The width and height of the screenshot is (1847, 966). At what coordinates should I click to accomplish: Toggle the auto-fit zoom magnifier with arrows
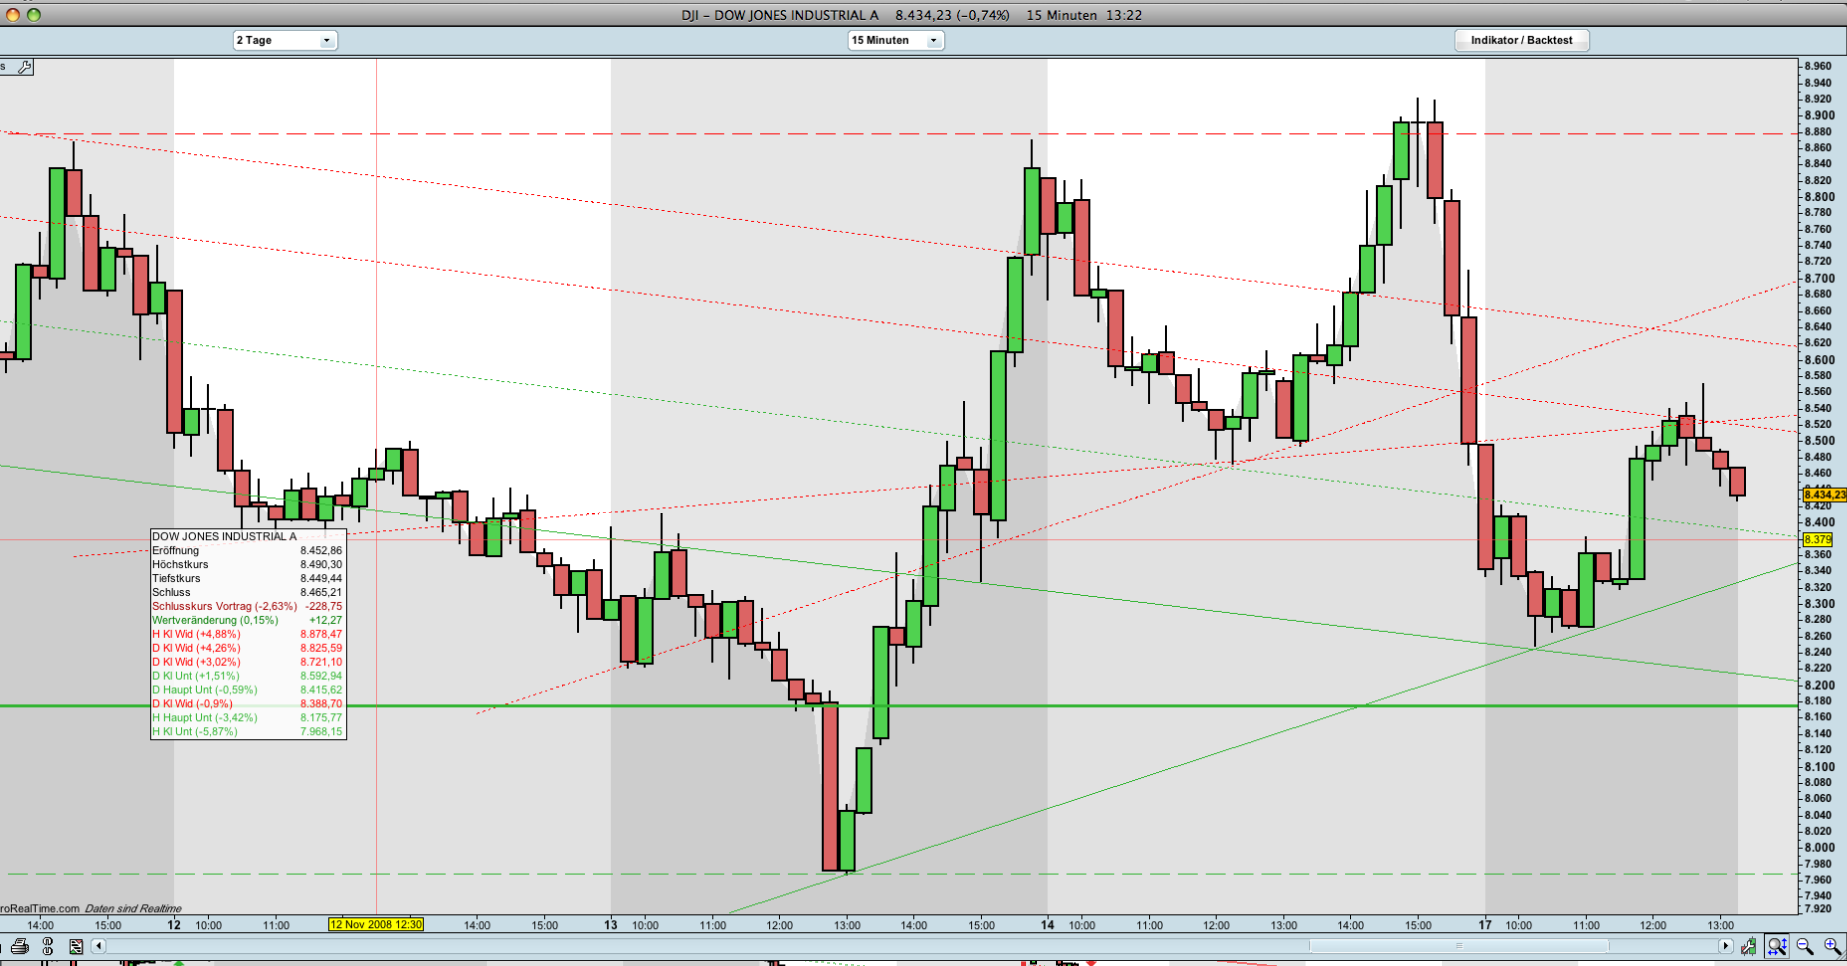point(1777,946)
